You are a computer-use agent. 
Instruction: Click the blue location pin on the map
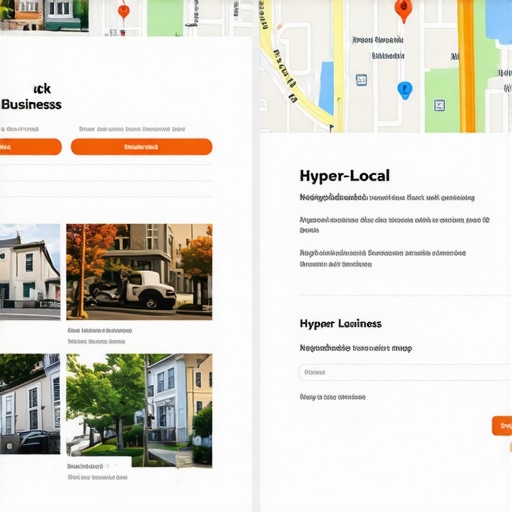click(405, 90)
